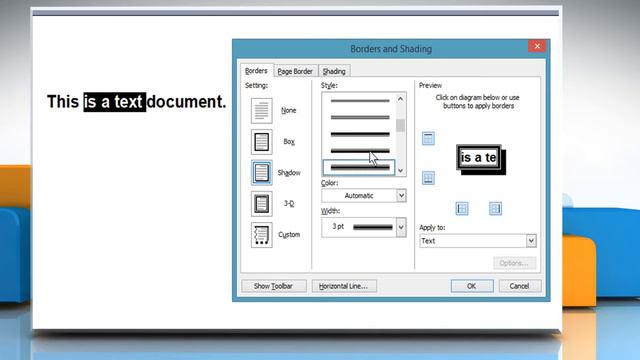This screenshot has width=640, height=360.
Task: Expand the Apply to dropdown showing Text
Action: tap(478, 241)
